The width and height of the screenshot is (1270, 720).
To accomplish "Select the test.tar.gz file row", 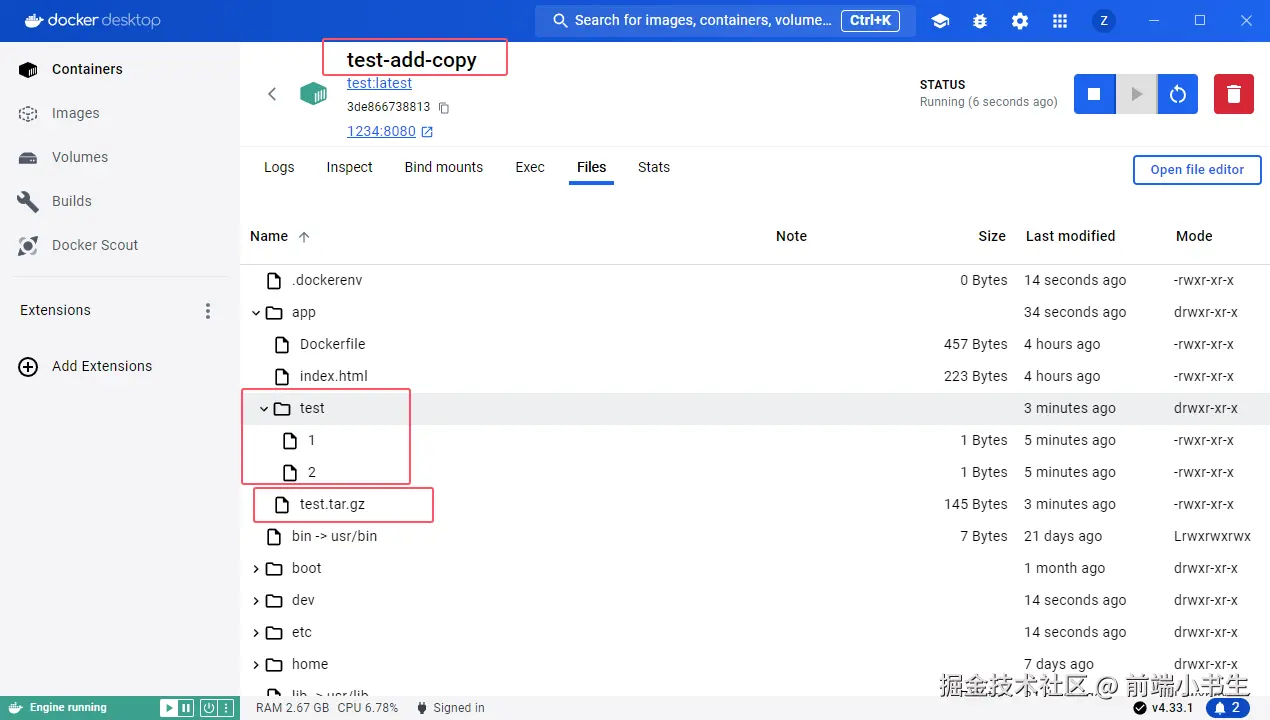I will 755,504.
